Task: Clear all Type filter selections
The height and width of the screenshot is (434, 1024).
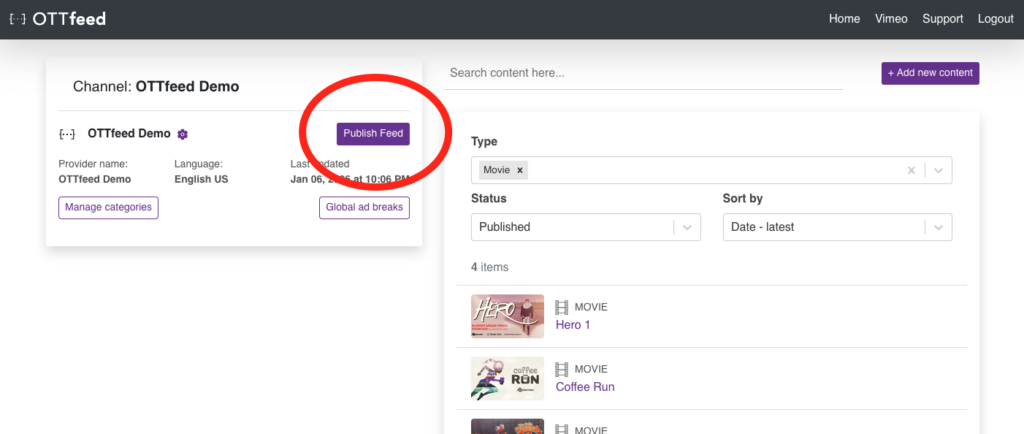Action: coord(912,170)
